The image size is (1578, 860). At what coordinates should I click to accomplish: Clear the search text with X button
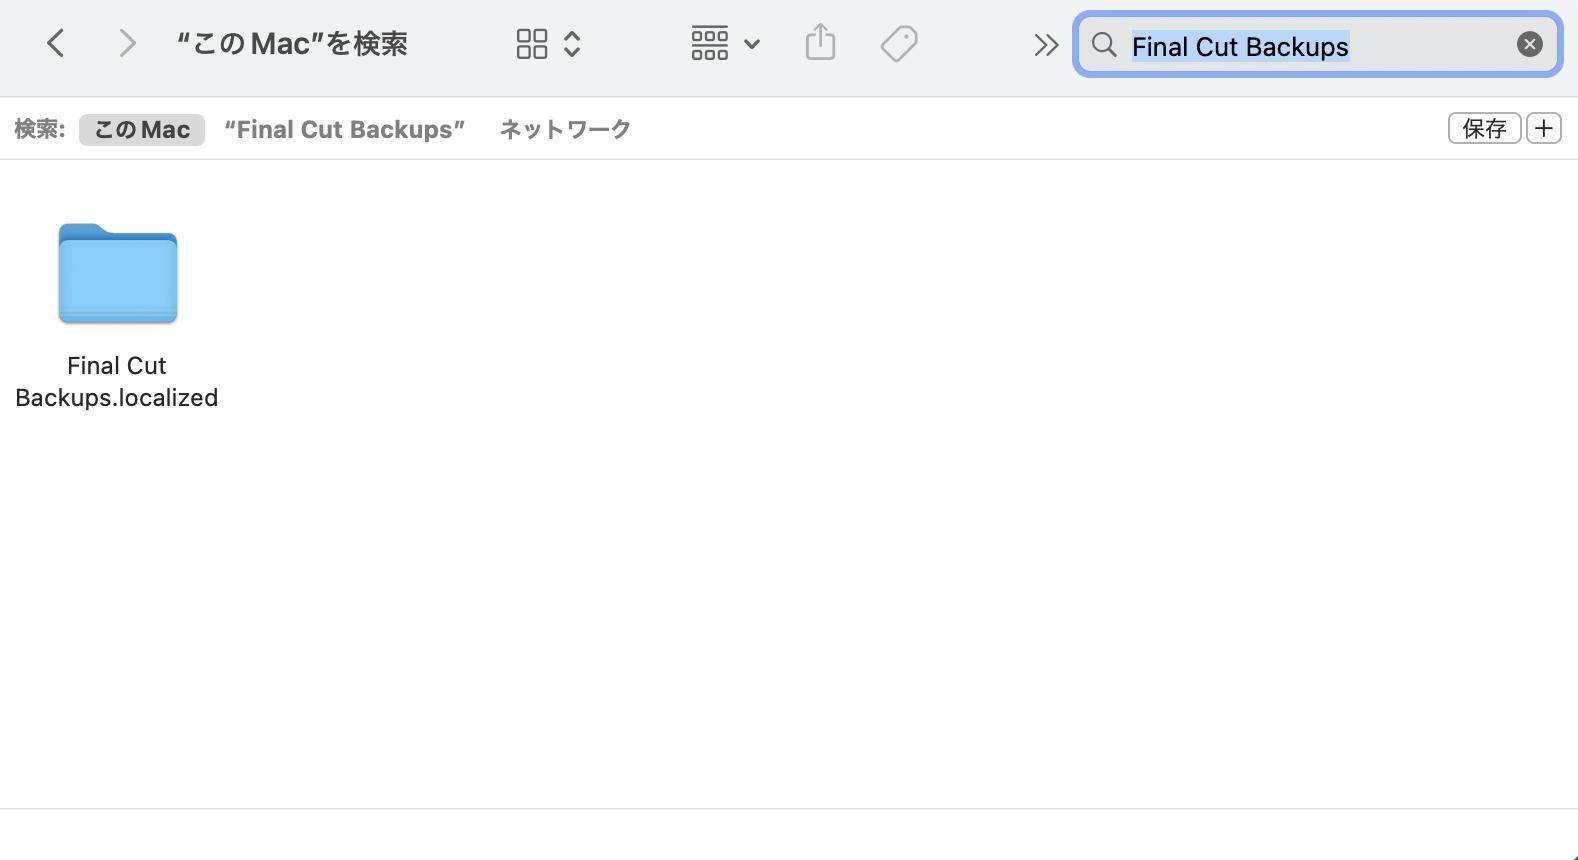pos(1529,44)
